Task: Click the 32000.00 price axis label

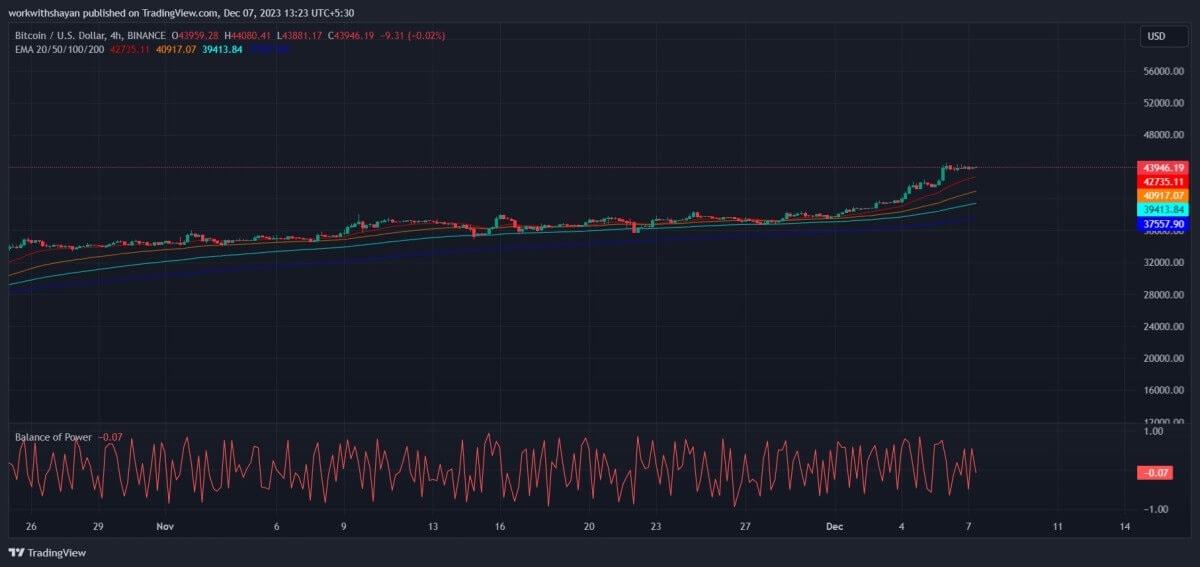Action: click(x=1164, y=263)
